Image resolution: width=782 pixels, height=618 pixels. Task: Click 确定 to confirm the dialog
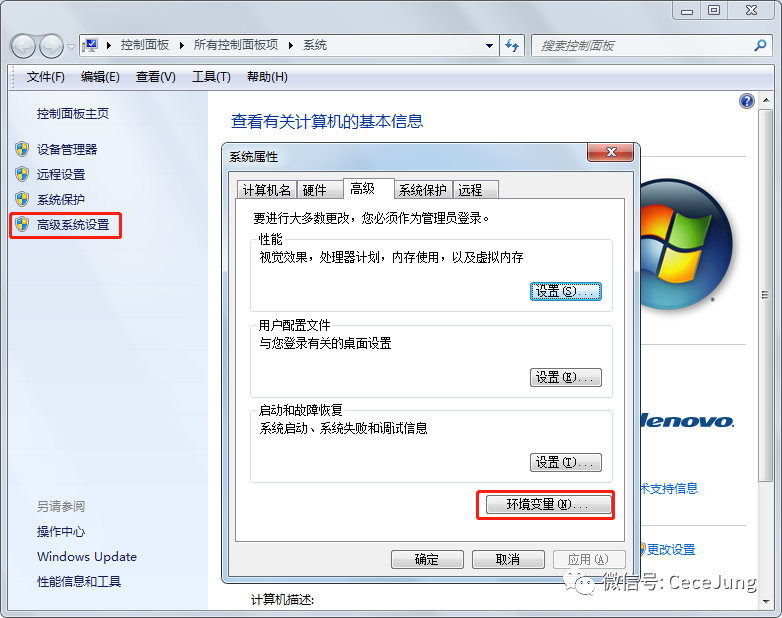coord(427,559)
